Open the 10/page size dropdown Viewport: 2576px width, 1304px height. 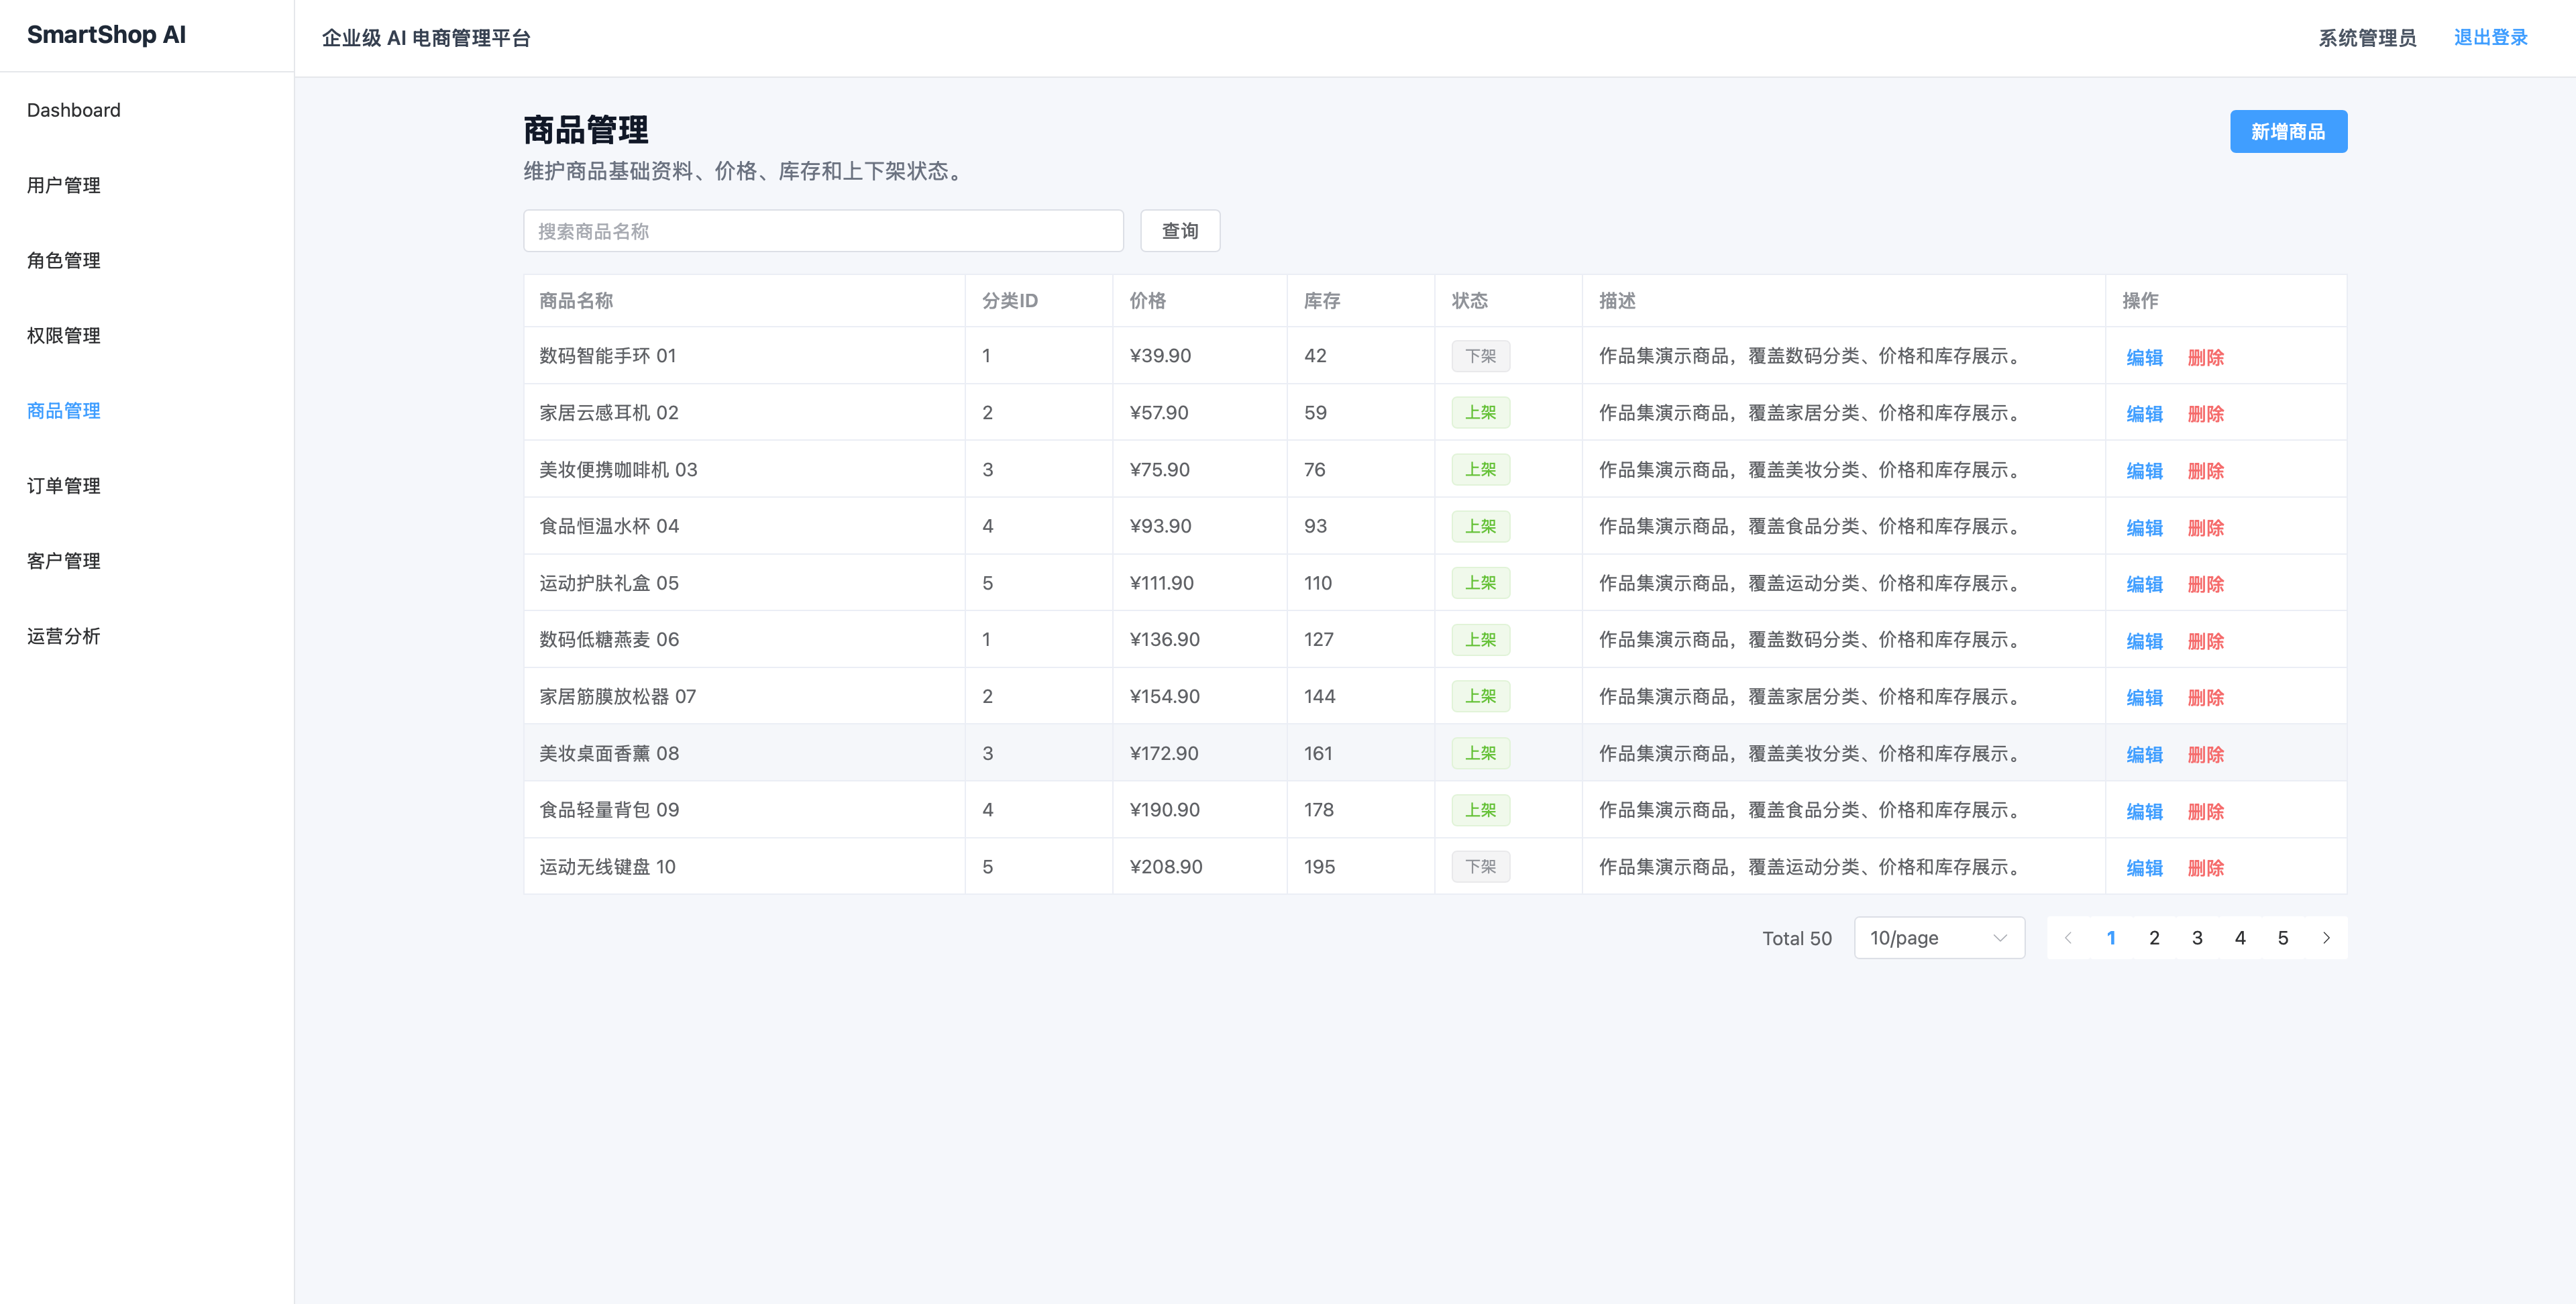(x=1939, y=938)
